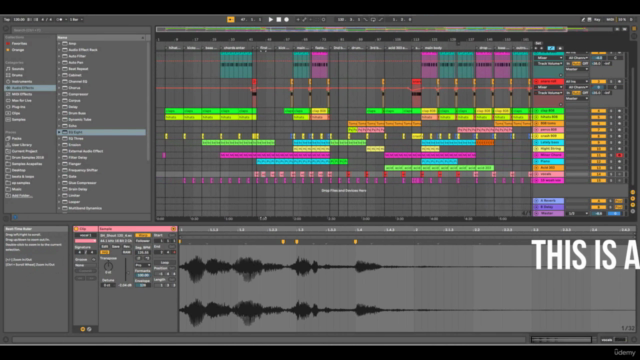Click the Transpose knob
The image size is (640, 360).
108,266
